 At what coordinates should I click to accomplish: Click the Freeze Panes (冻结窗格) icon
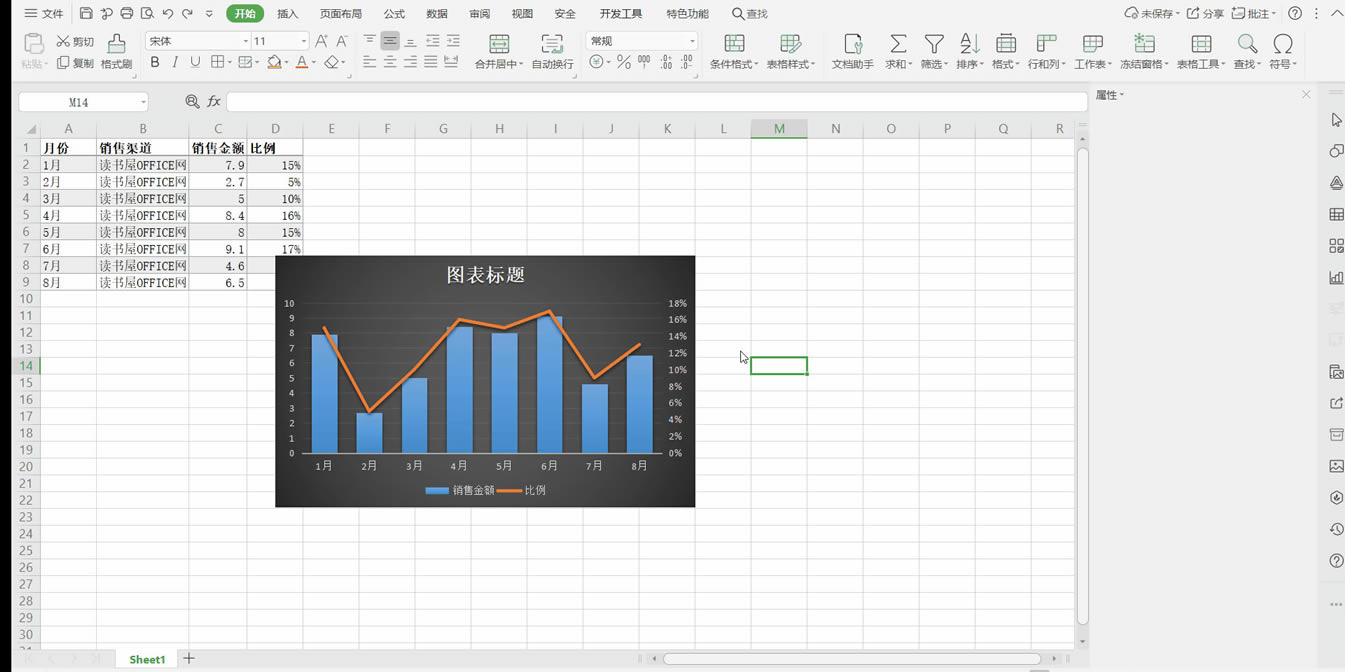pyautogui.click(x=1144, y=44)
